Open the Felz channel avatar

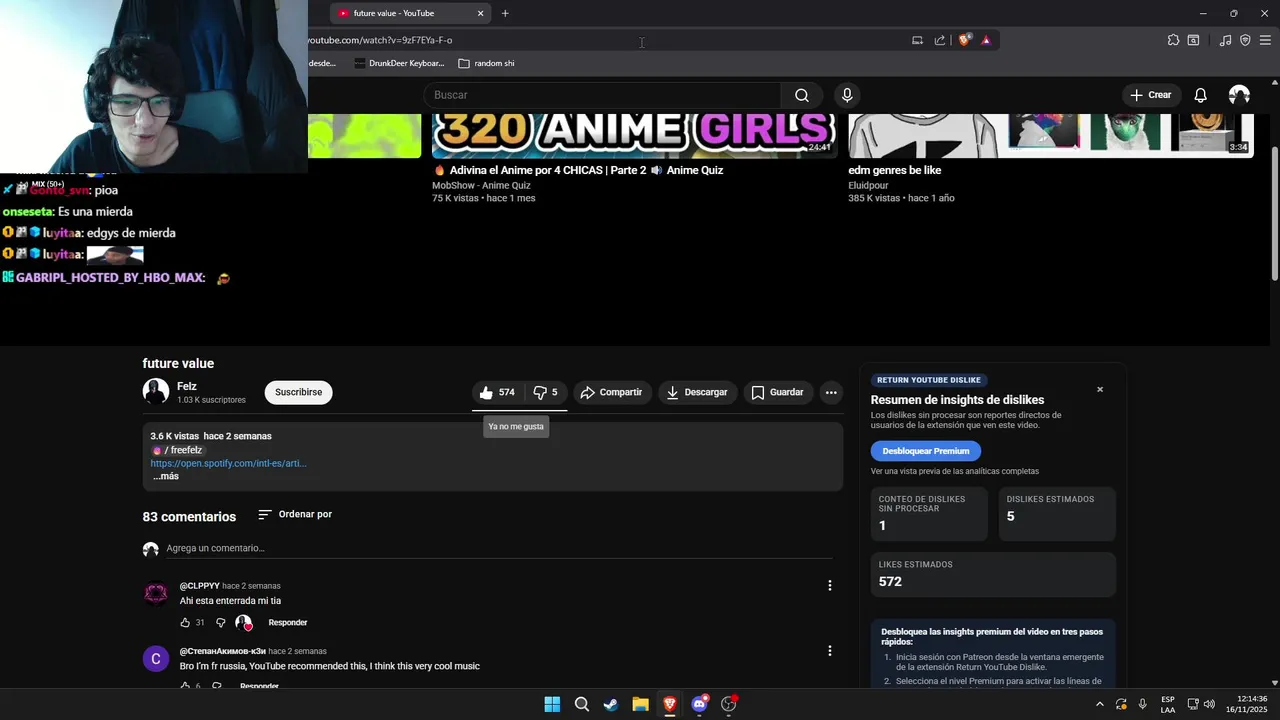pyautogui.click(x=156, y=392)
